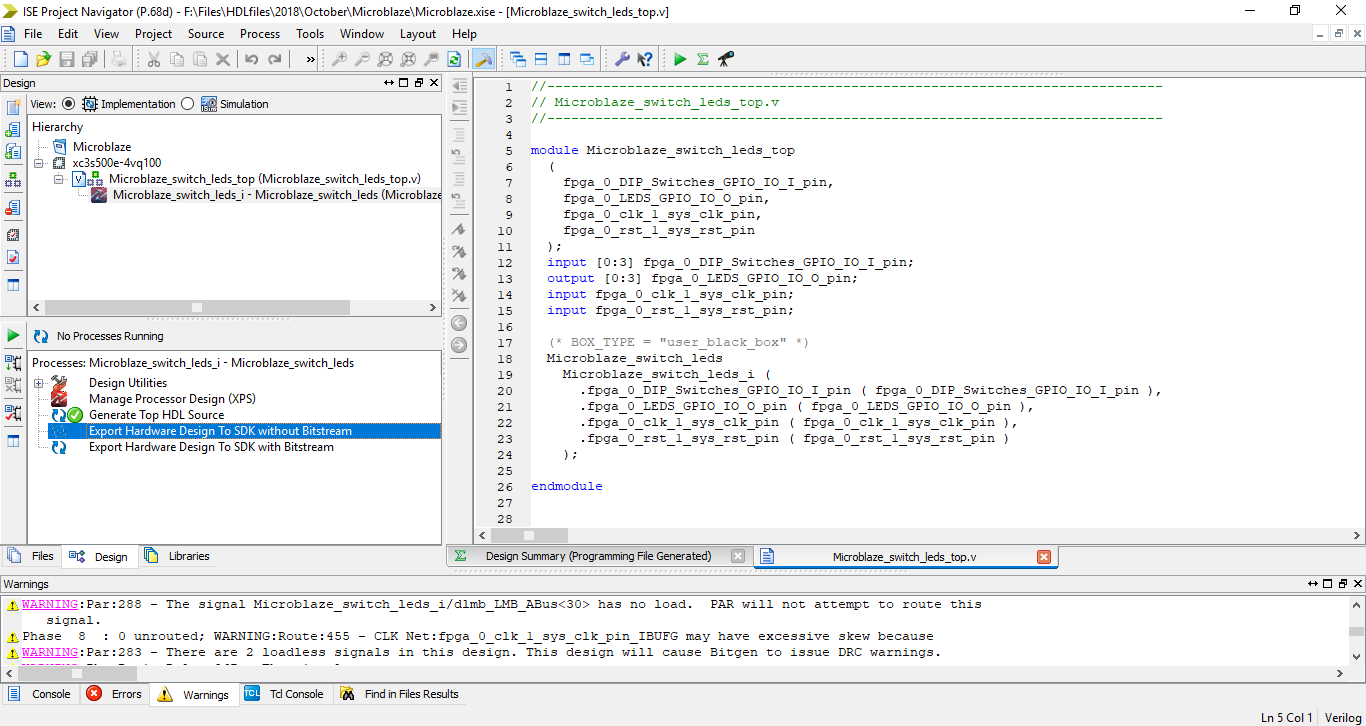Screen dimensions: 1366x726
Task: Switch to the Design Summary tab
Action: pyautogui.click(x=598, y=556)
